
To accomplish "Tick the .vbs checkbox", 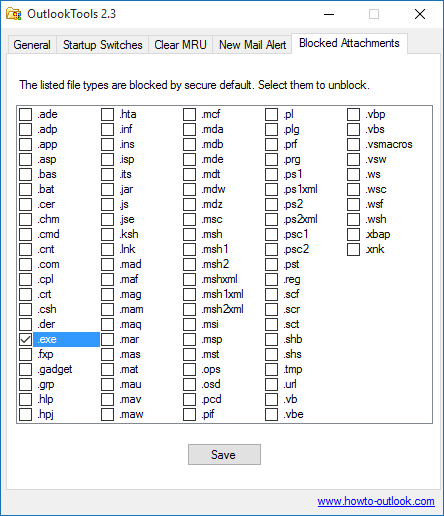I will pos(353,129).
